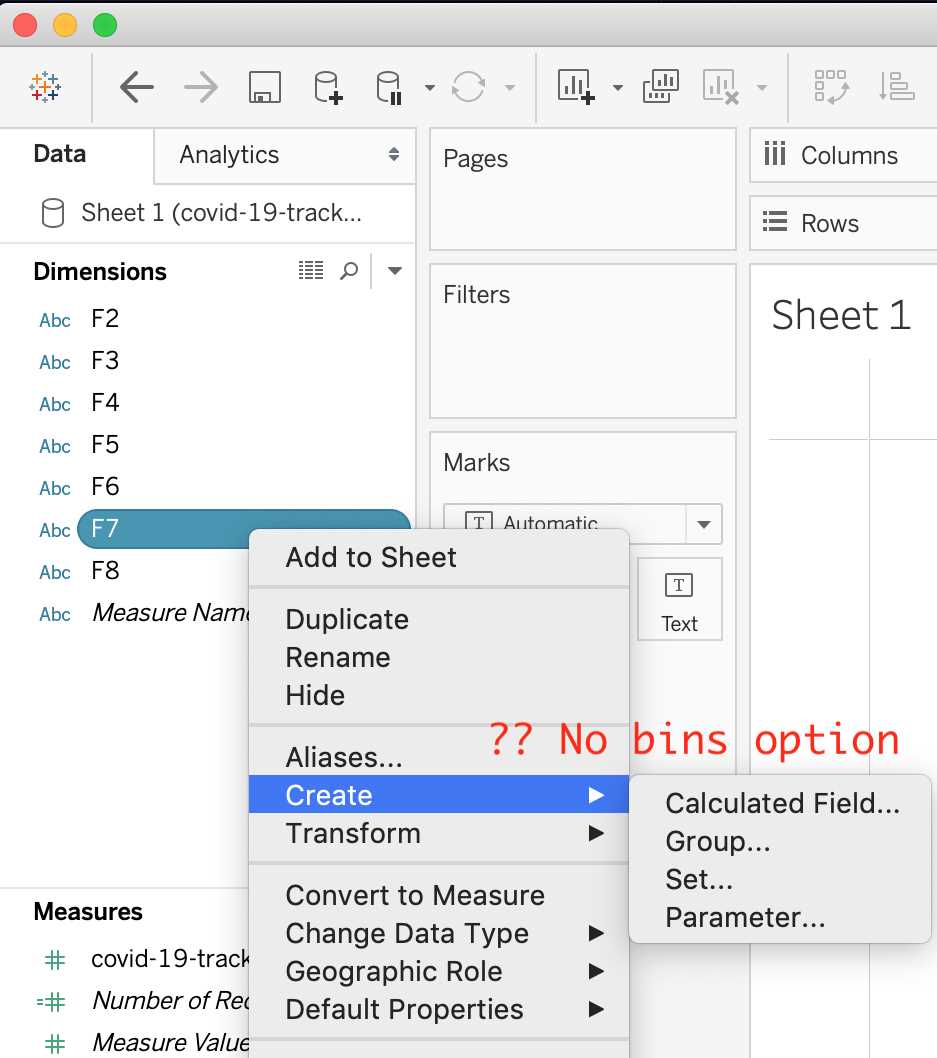The width and height of the screenshot is (937, 1058).
Task: Open the Marks type Automatic dropdown
Action: coord(703,524)
